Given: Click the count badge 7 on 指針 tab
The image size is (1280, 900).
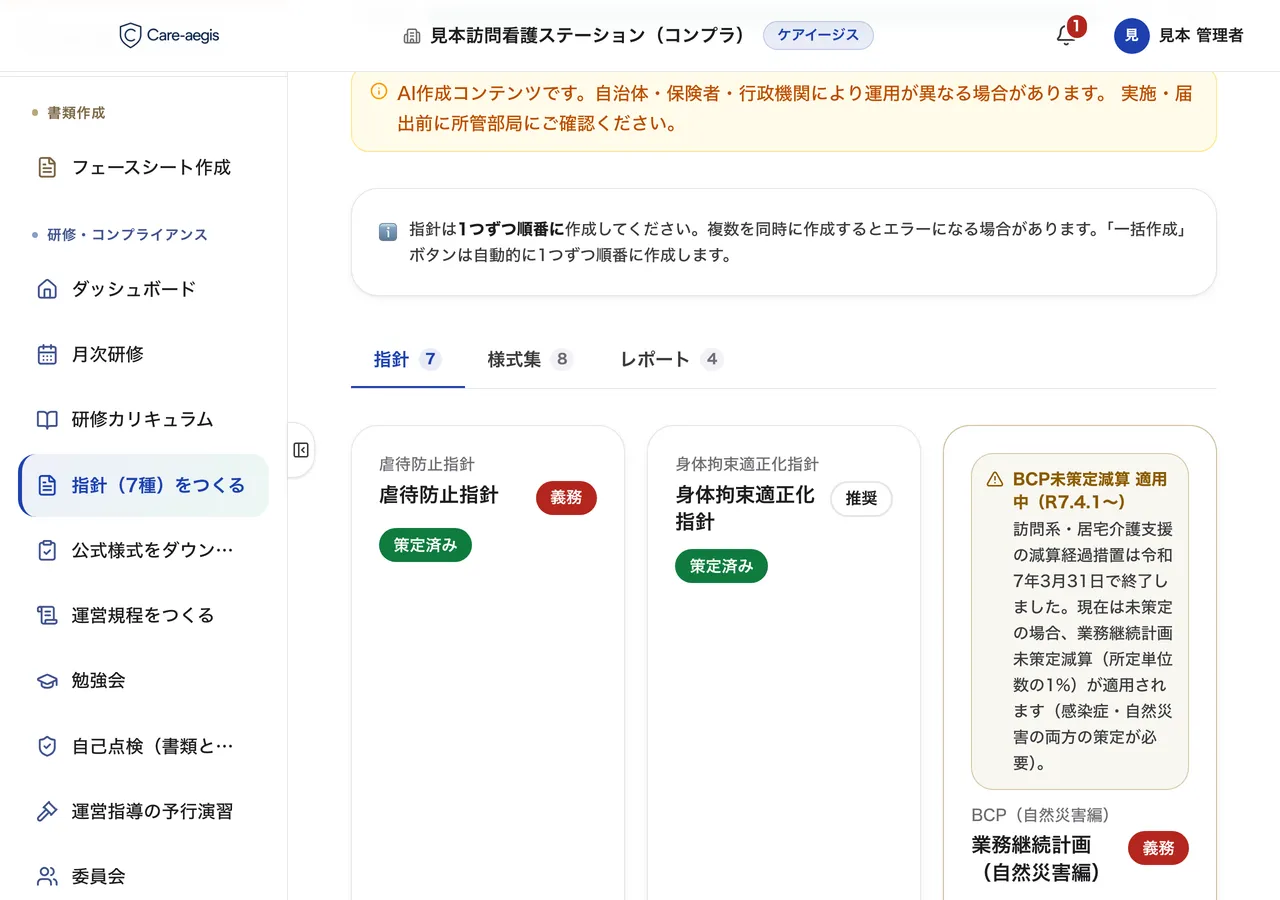Looking at the screenshot, I should [430, 359].
